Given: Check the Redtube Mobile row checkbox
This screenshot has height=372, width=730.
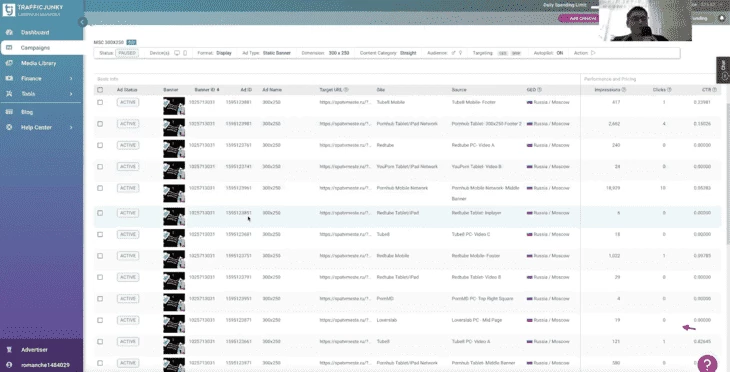Looking at the screenshot, I should click(x=100, y=256).
